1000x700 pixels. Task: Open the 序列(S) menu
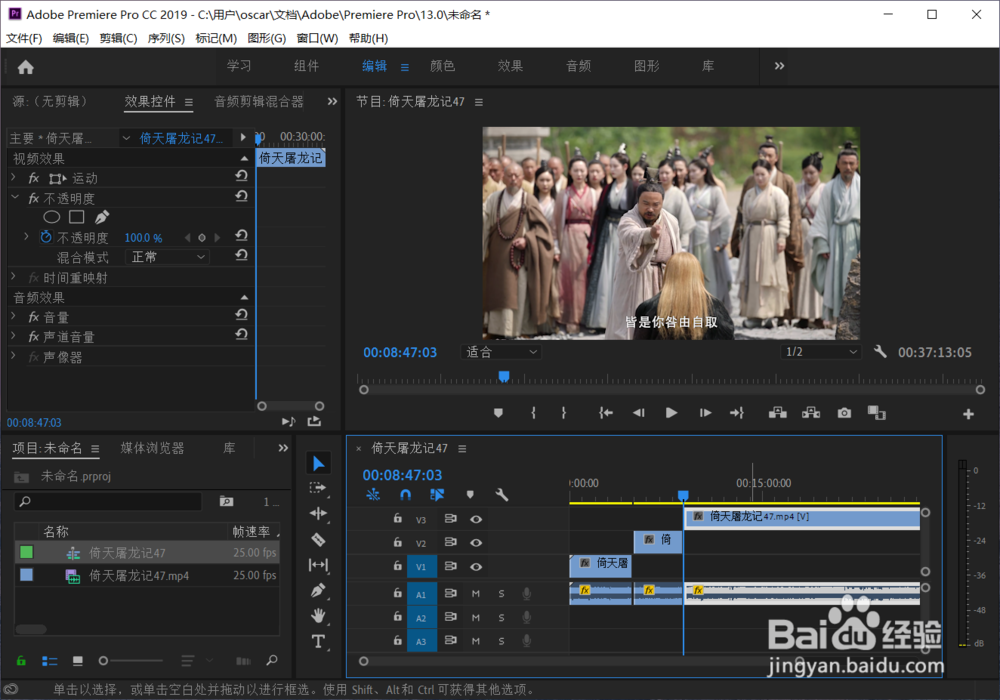(x=166, y=38)
